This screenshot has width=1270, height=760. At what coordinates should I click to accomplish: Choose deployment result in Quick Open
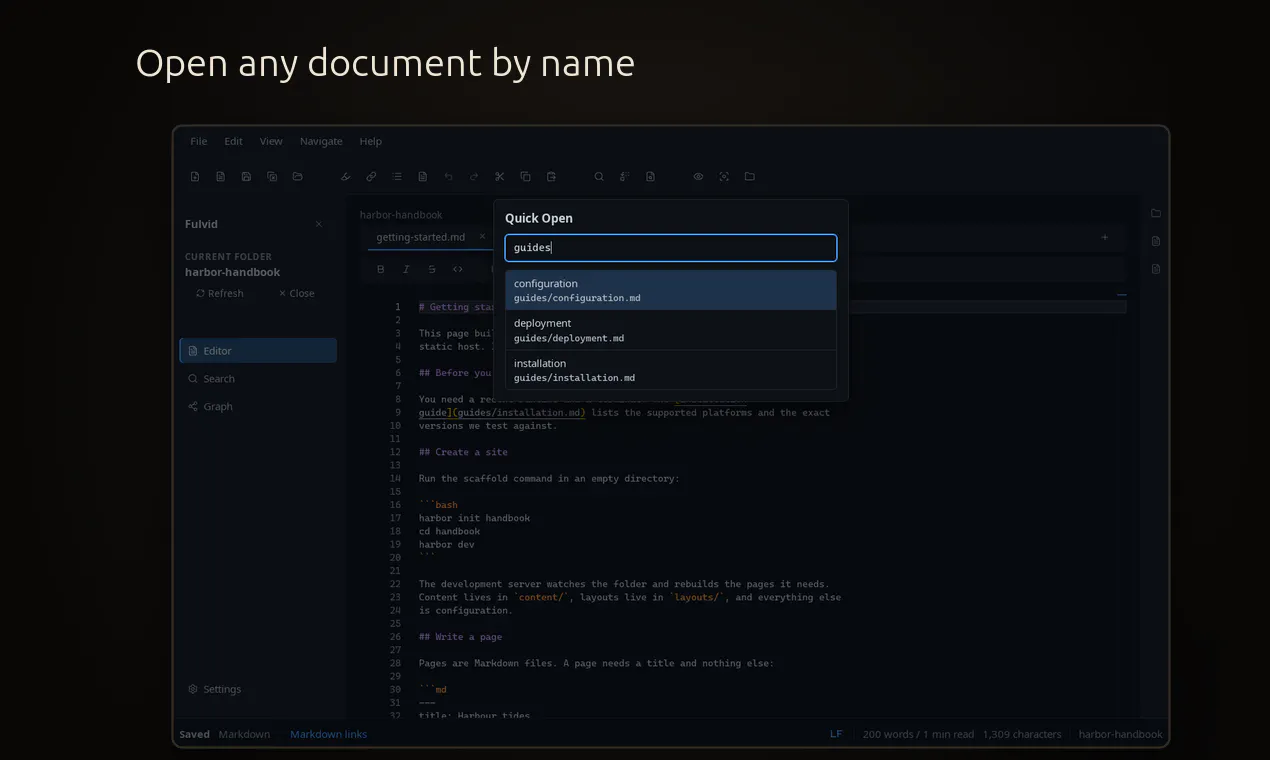point(670,330)
